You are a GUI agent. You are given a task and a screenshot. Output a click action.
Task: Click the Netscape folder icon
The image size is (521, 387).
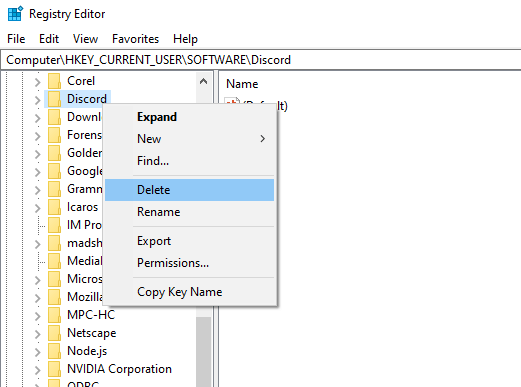click(x=54, y=333)
